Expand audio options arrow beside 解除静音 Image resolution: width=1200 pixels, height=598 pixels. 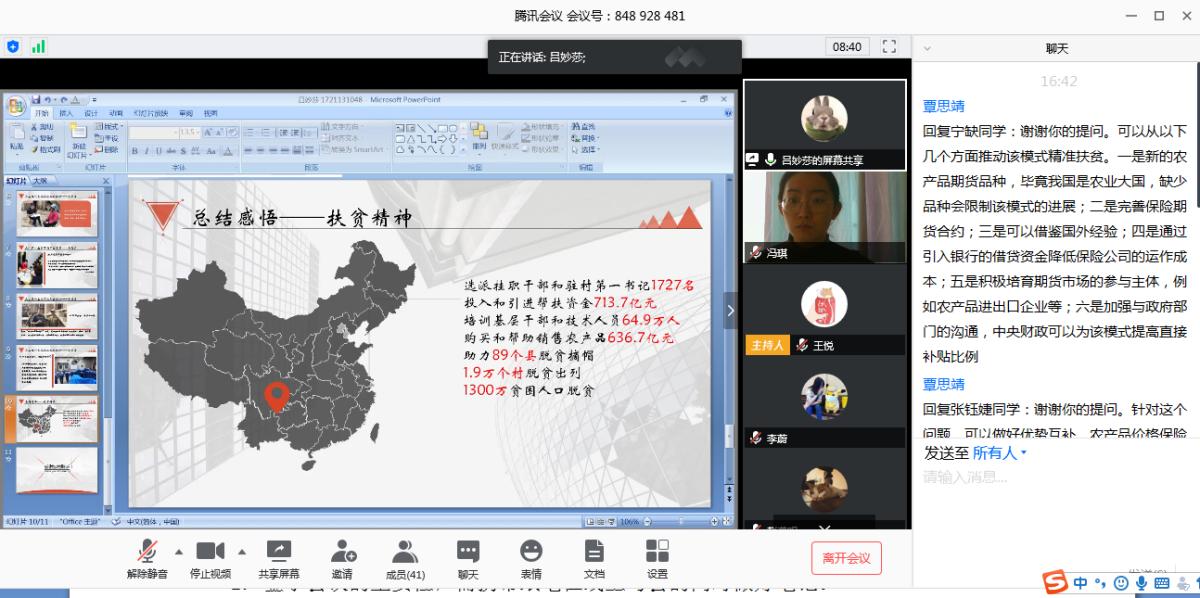click(x=179, y=551)
